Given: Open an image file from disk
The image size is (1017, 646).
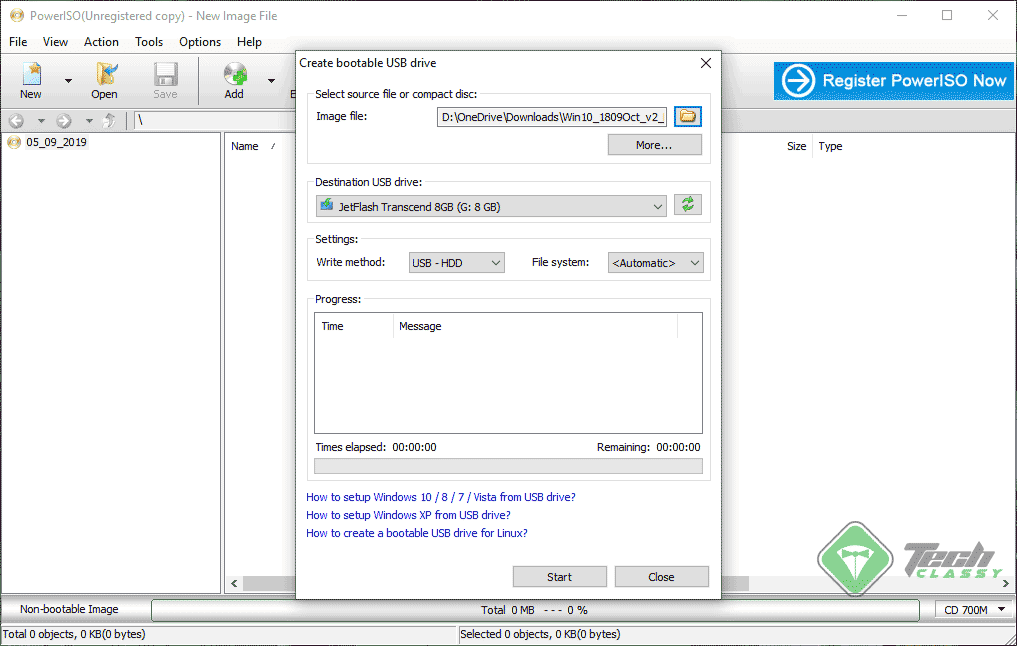Looking at the screenshot, I should click(x=104, y=80).
